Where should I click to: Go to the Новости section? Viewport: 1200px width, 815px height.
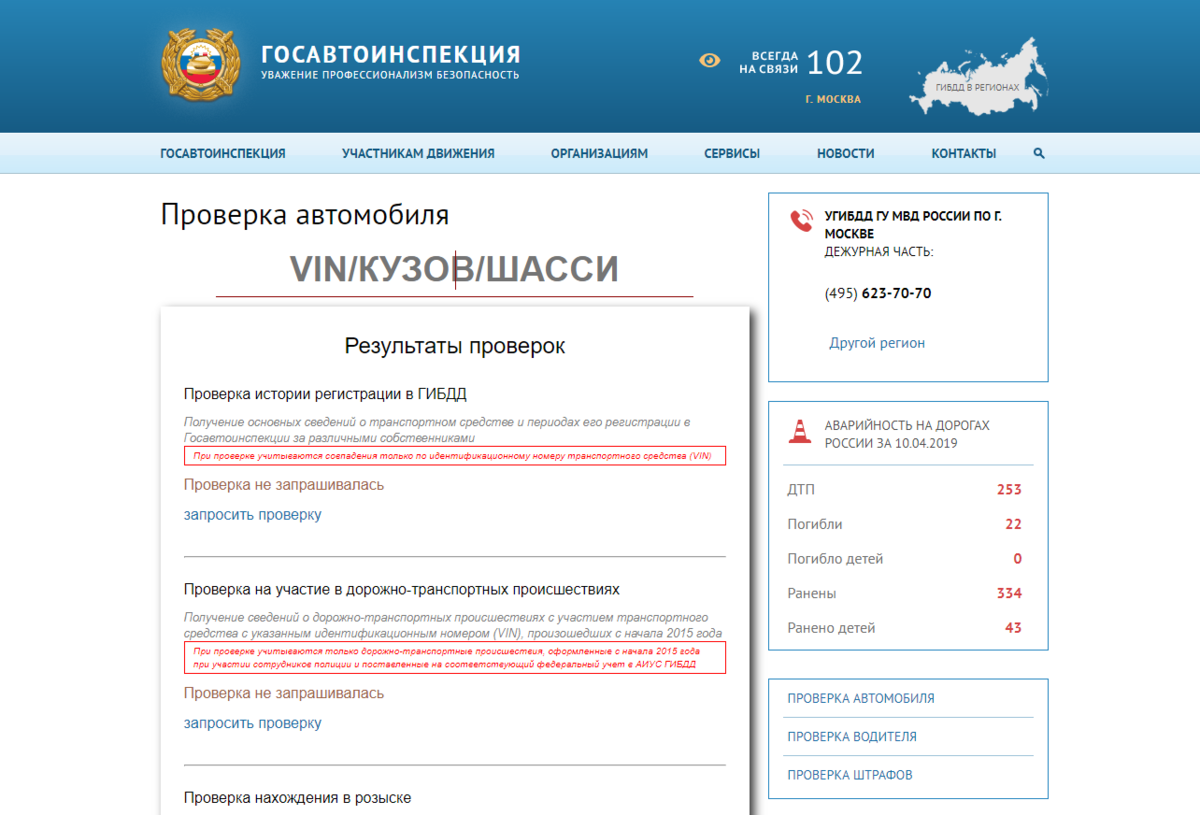click(845, 153)
